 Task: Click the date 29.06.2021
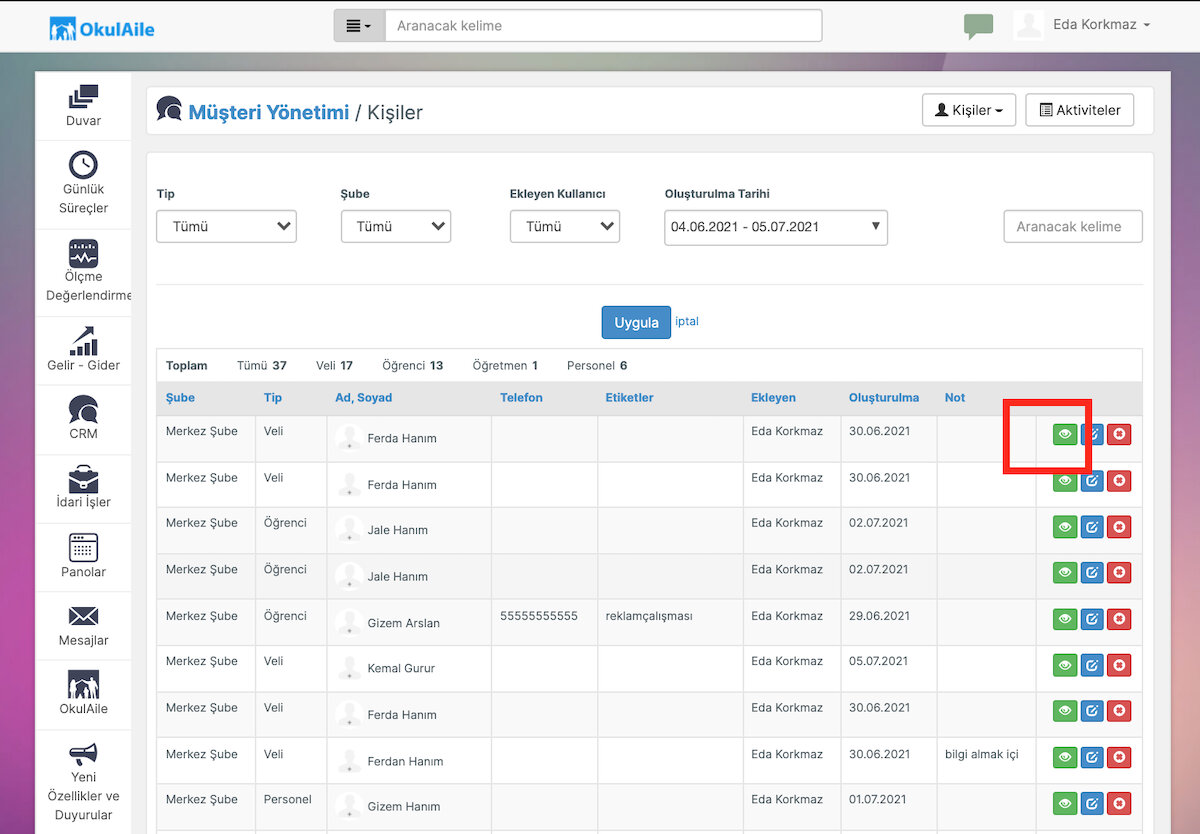879,616
